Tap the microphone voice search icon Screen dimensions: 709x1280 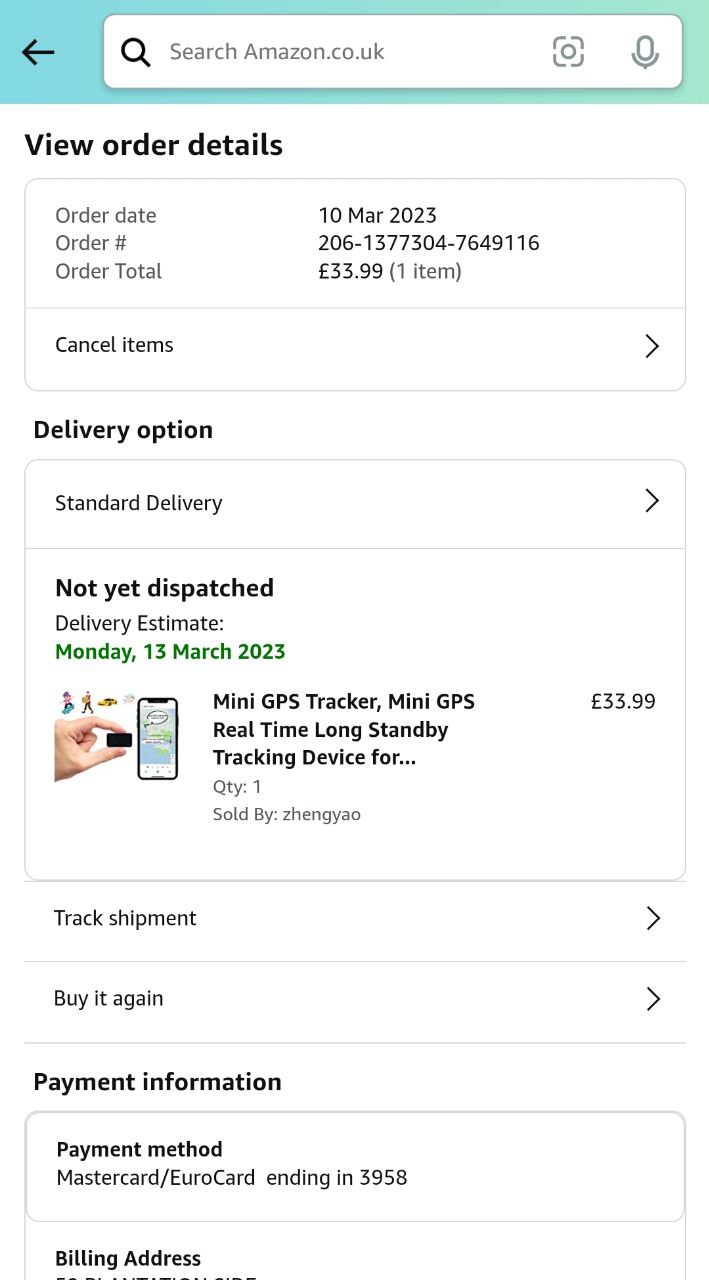pyautogui.click(x=645, y=52)
